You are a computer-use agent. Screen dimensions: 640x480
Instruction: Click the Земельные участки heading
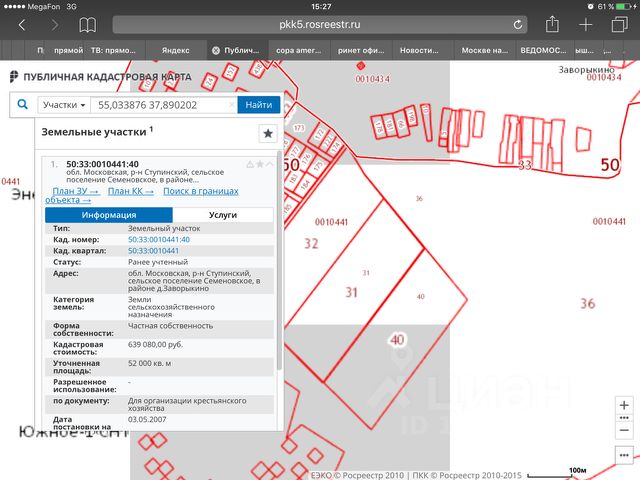coord(94,132)
